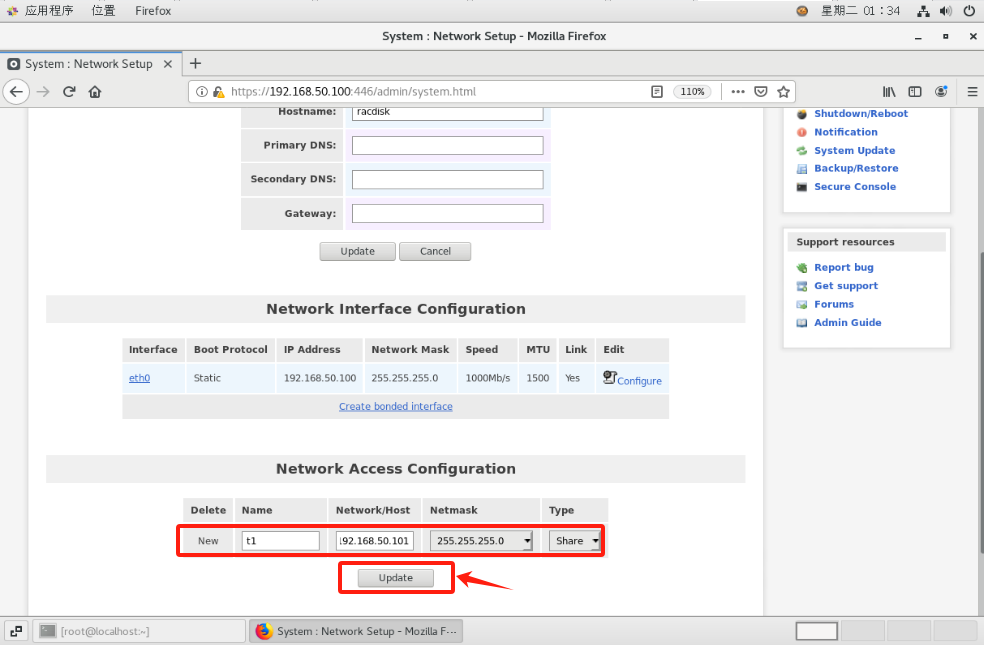Open the power menu icon in top bar
The image size is (984, 645).
point(970,11)
